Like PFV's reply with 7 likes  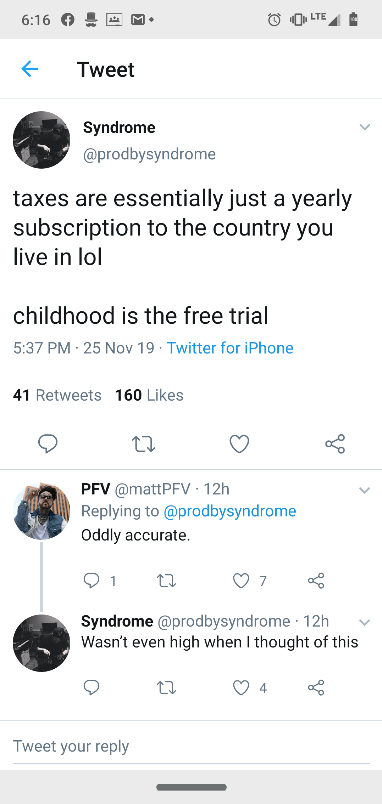(250, 580)
